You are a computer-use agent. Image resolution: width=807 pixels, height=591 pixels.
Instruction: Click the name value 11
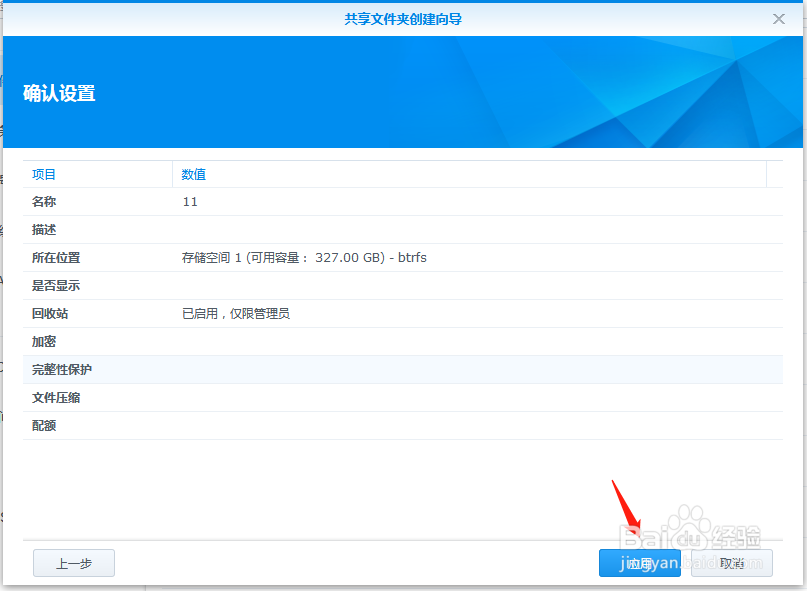point(190,202)
